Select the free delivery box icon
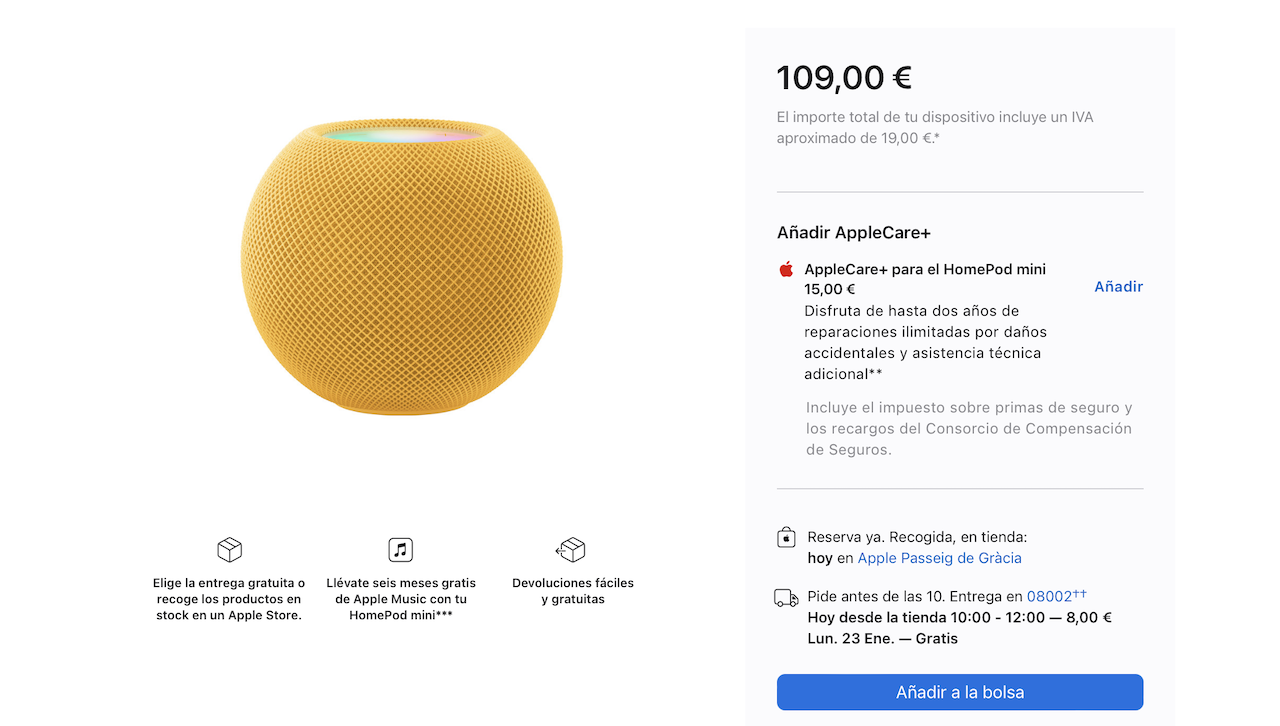Screen dimensions: 1280x726 pos(229,549)
